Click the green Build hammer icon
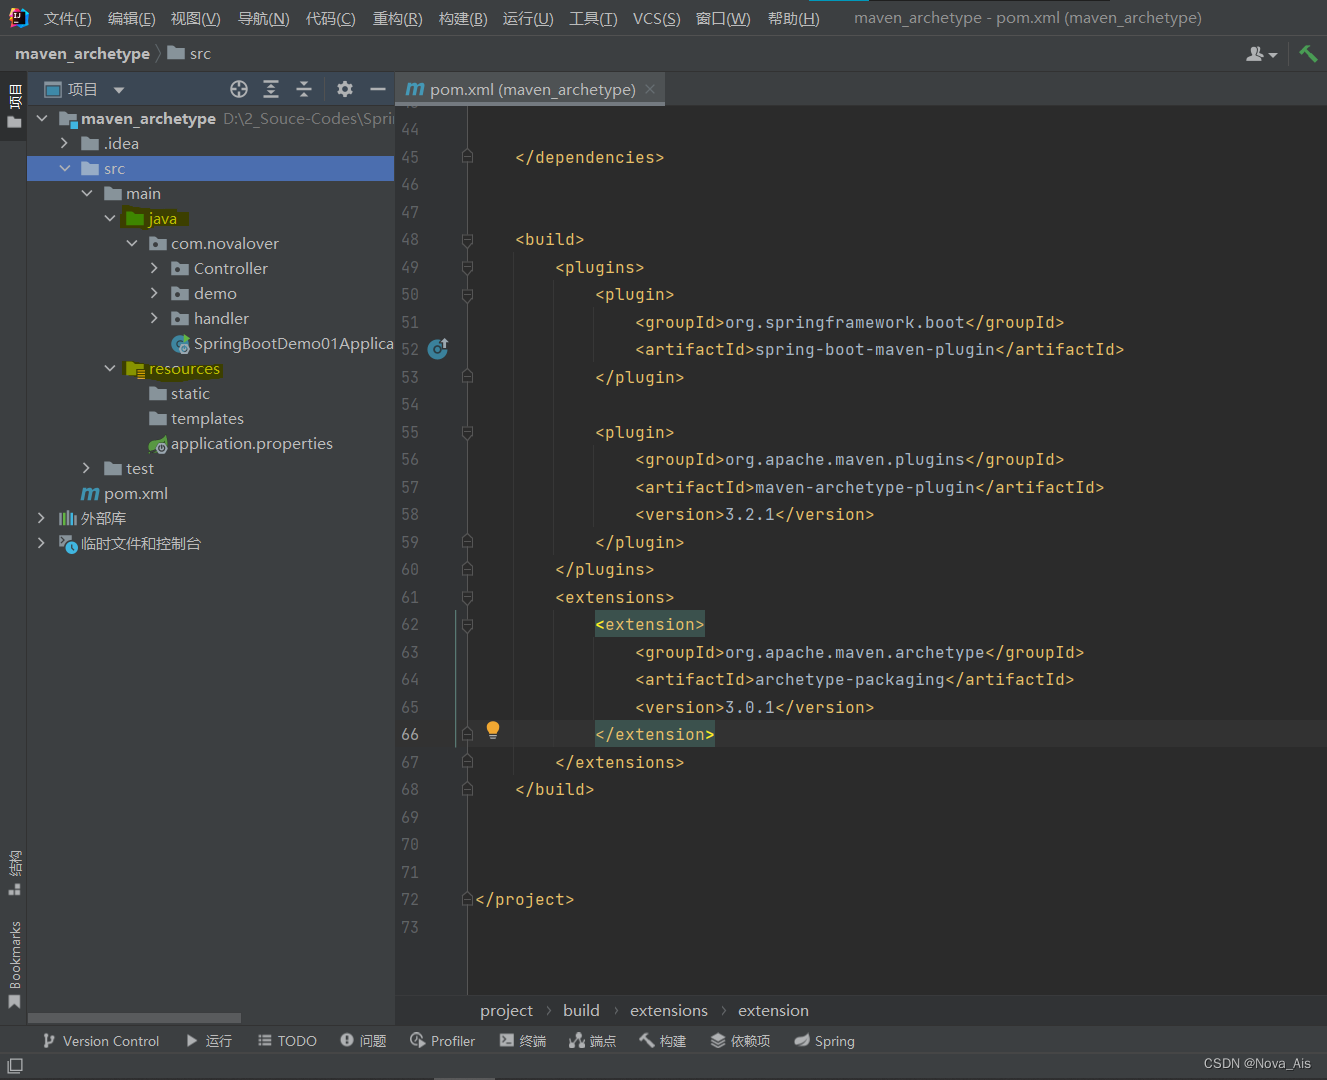The width and height of the screenshot is (1327, 1080). 1308,53
